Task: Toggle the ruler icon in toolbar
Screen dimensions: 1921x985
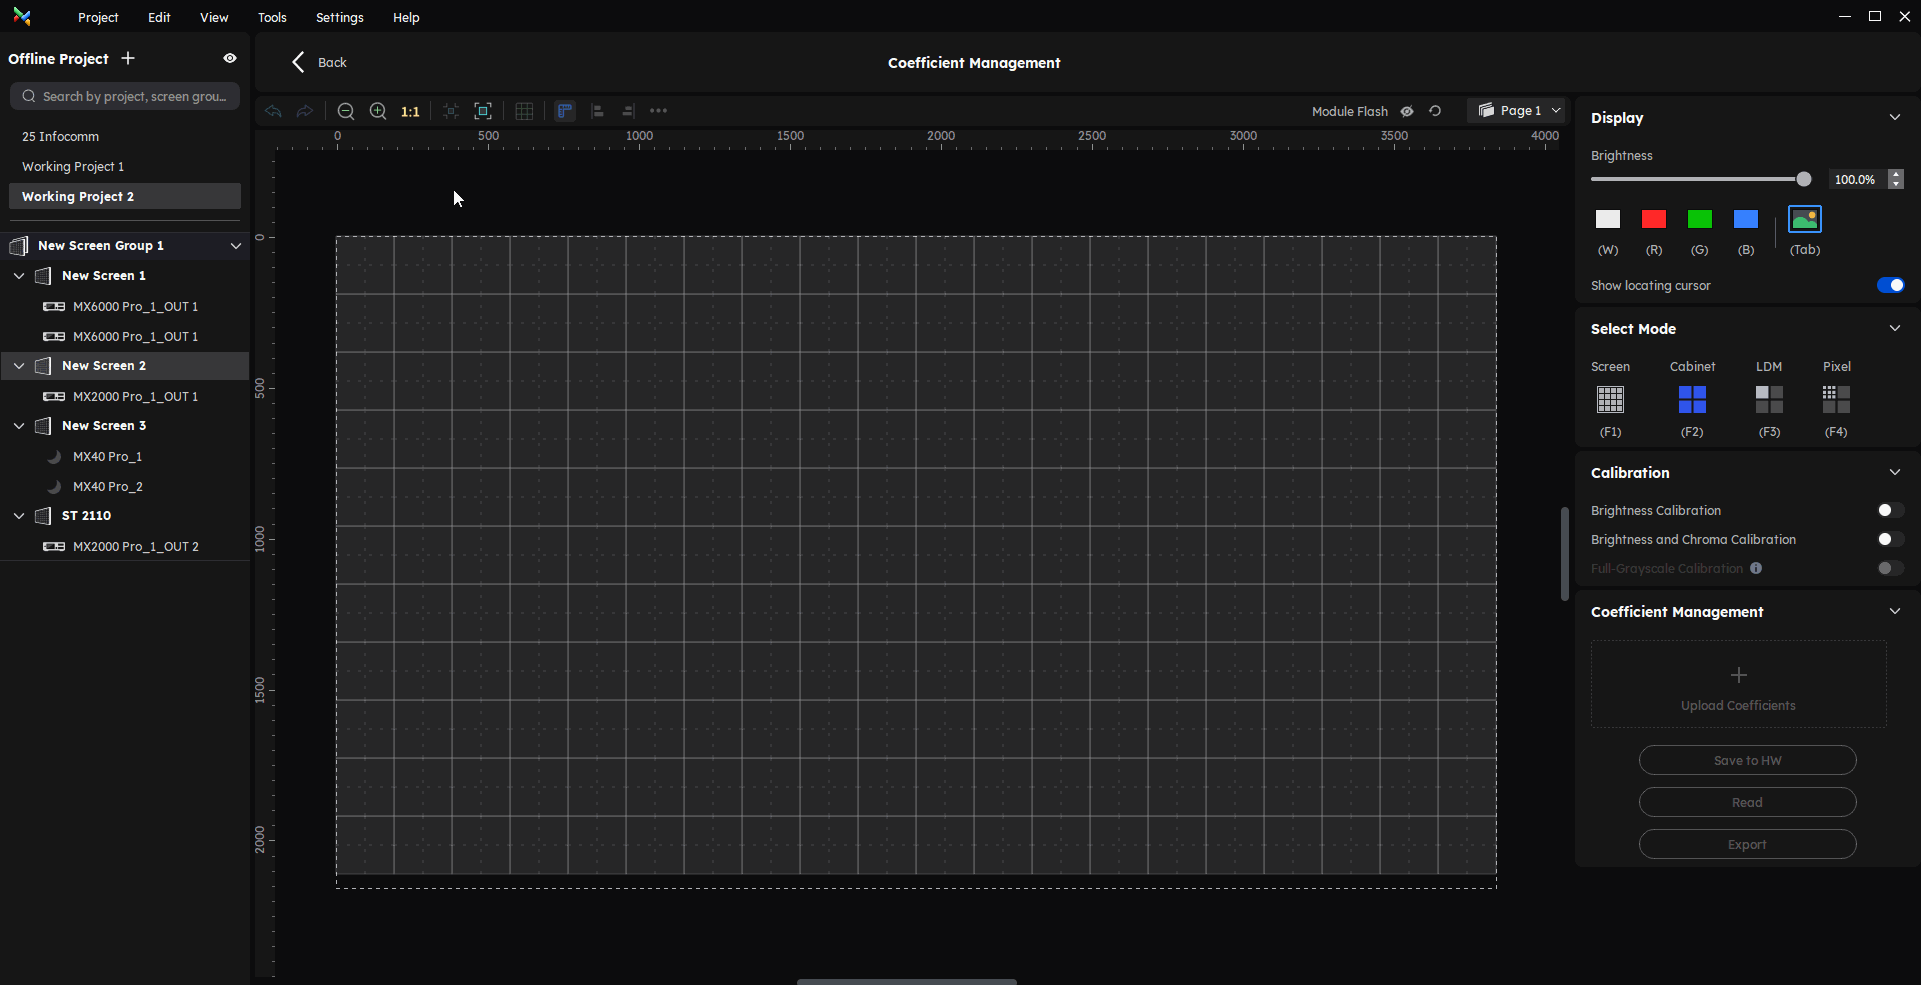Action: click(565, 111)
